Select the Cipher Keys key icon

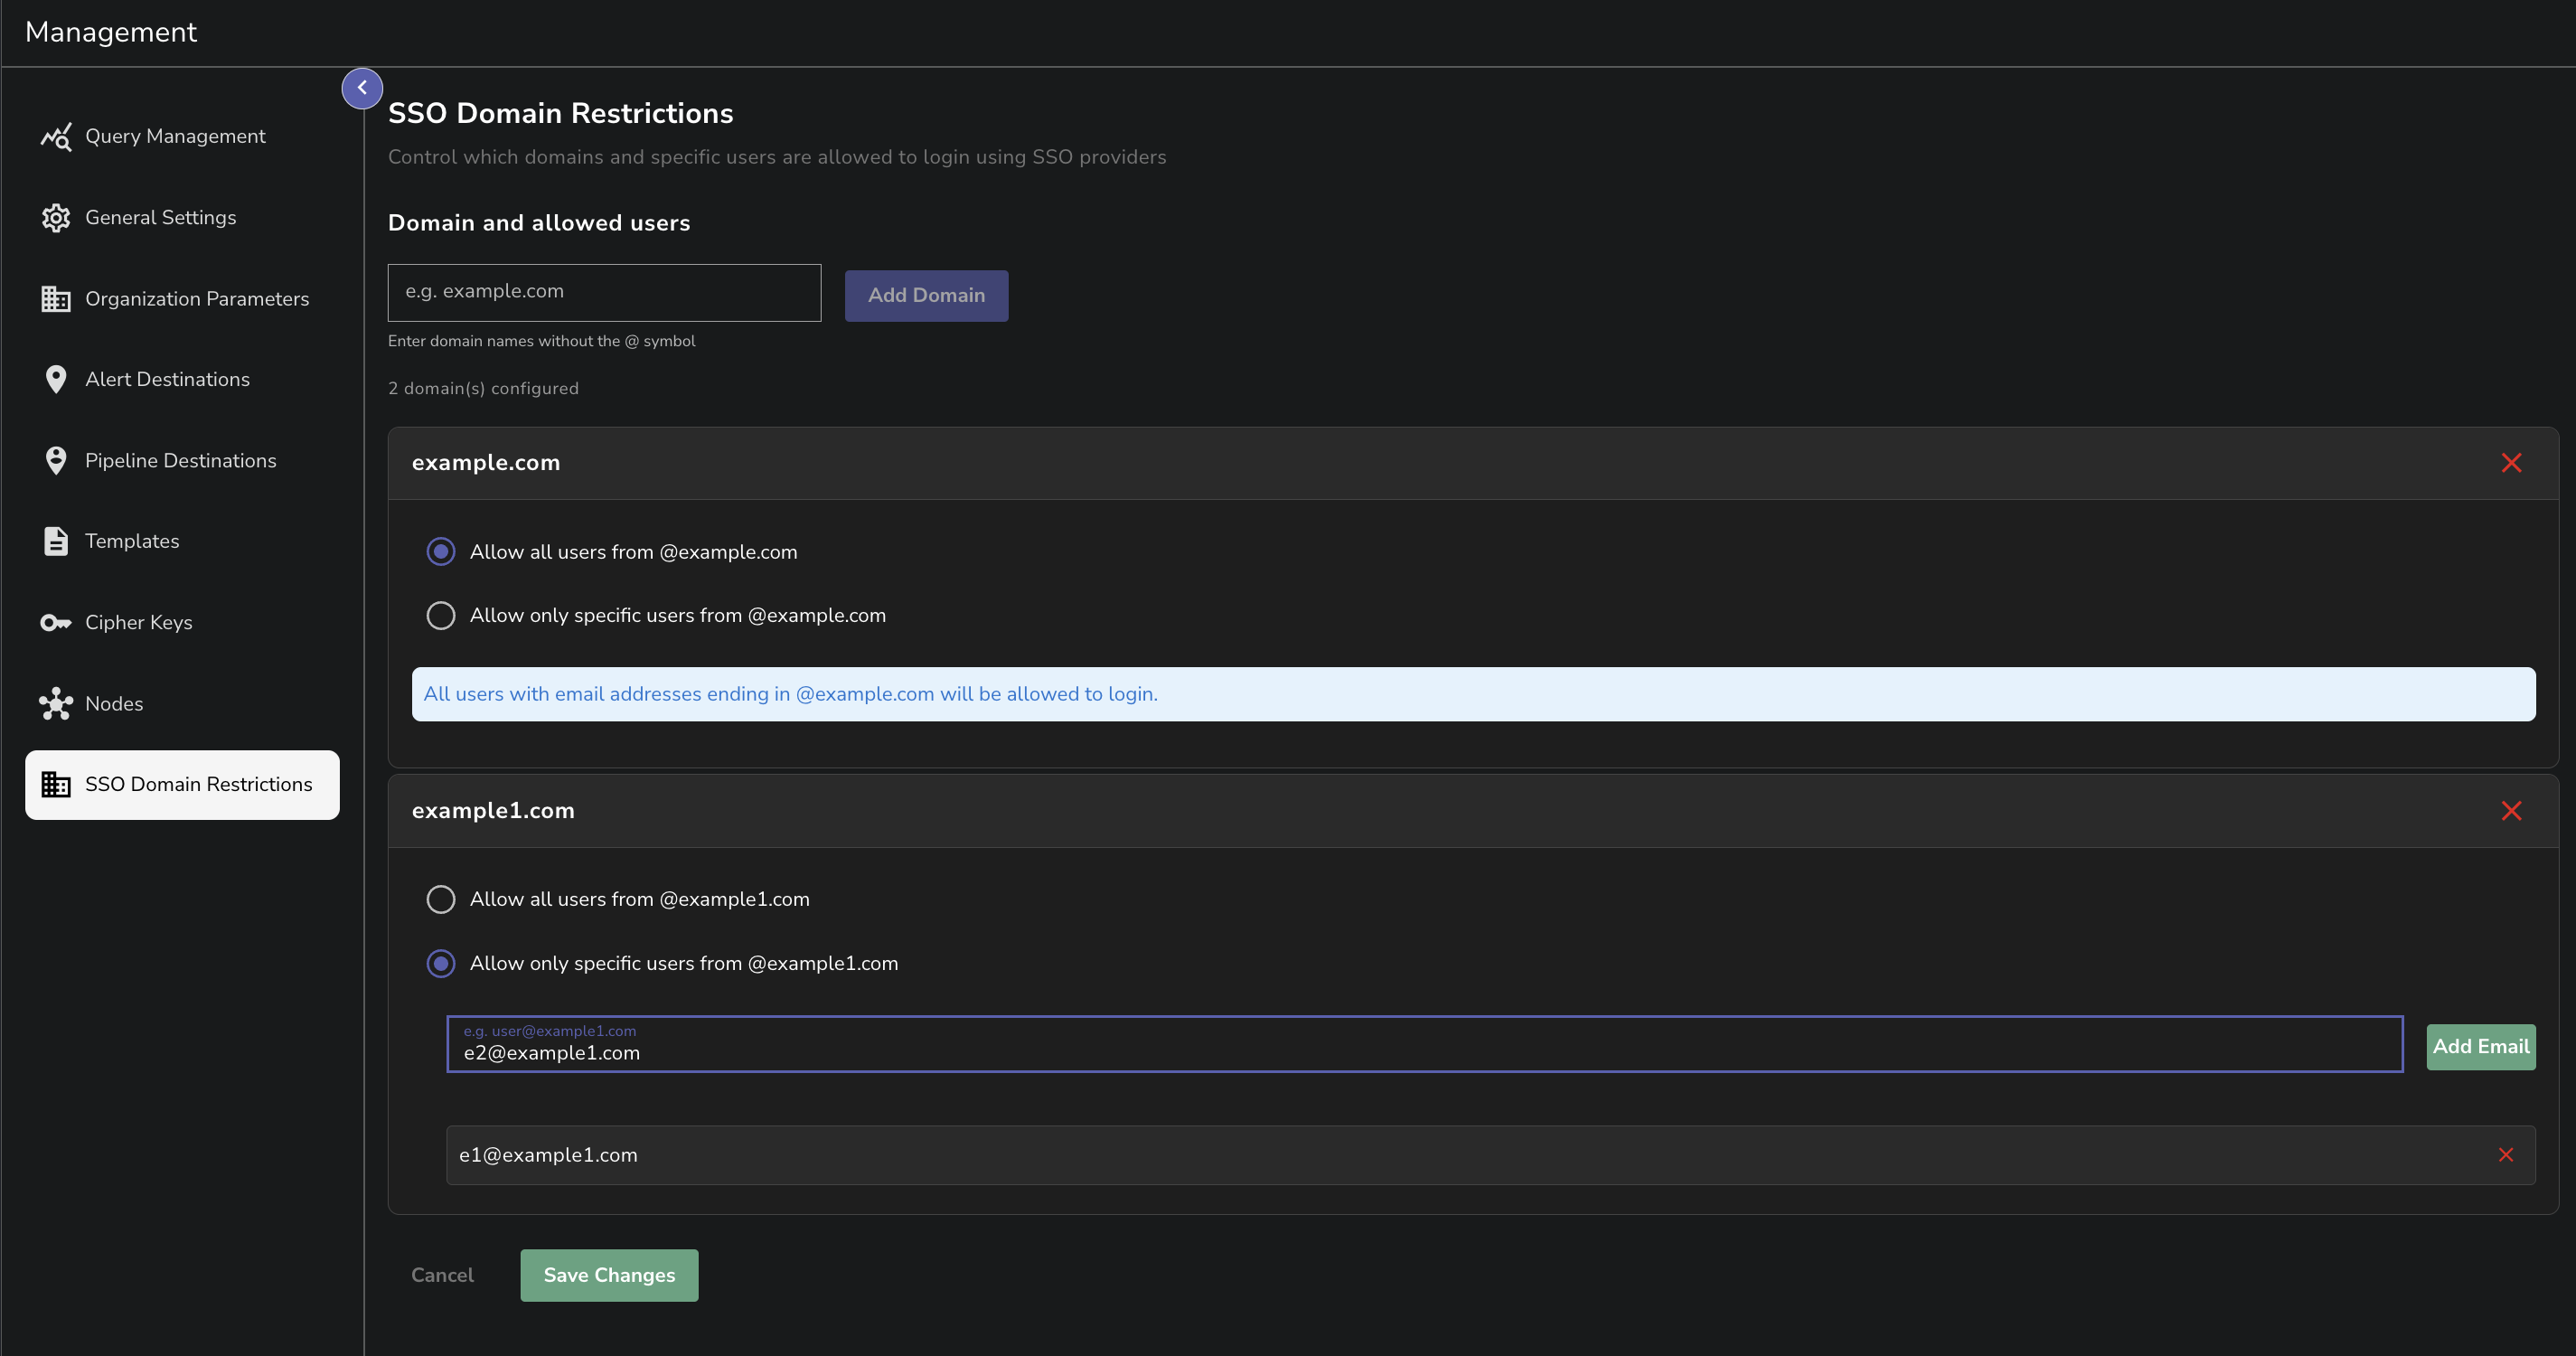click(x=56, y=622)
